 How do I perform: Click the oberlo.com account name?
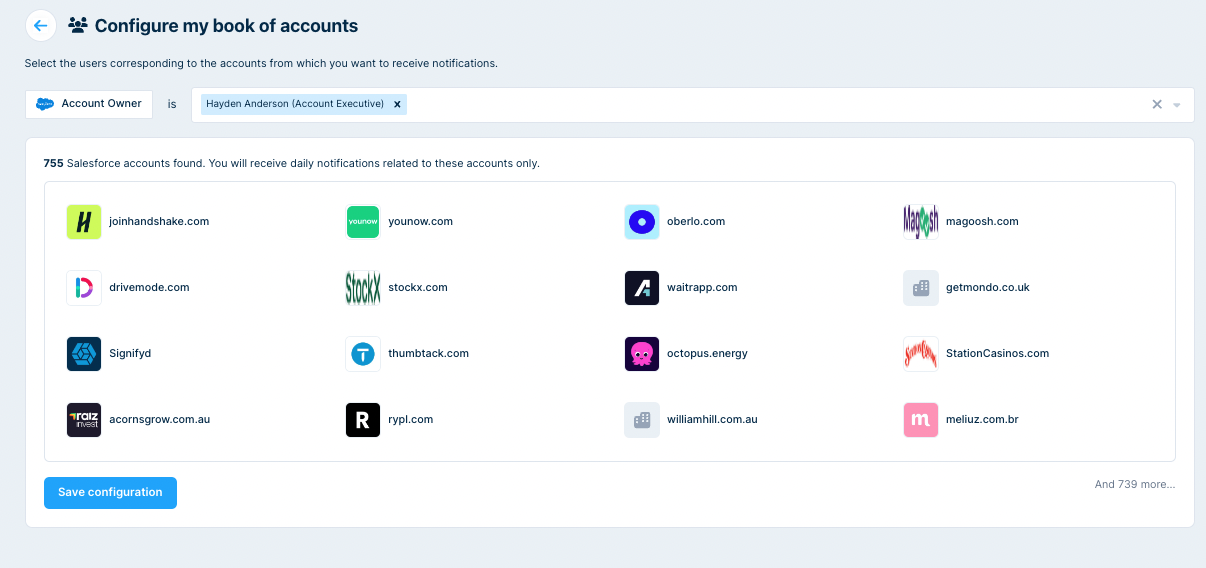coord(696,222)
